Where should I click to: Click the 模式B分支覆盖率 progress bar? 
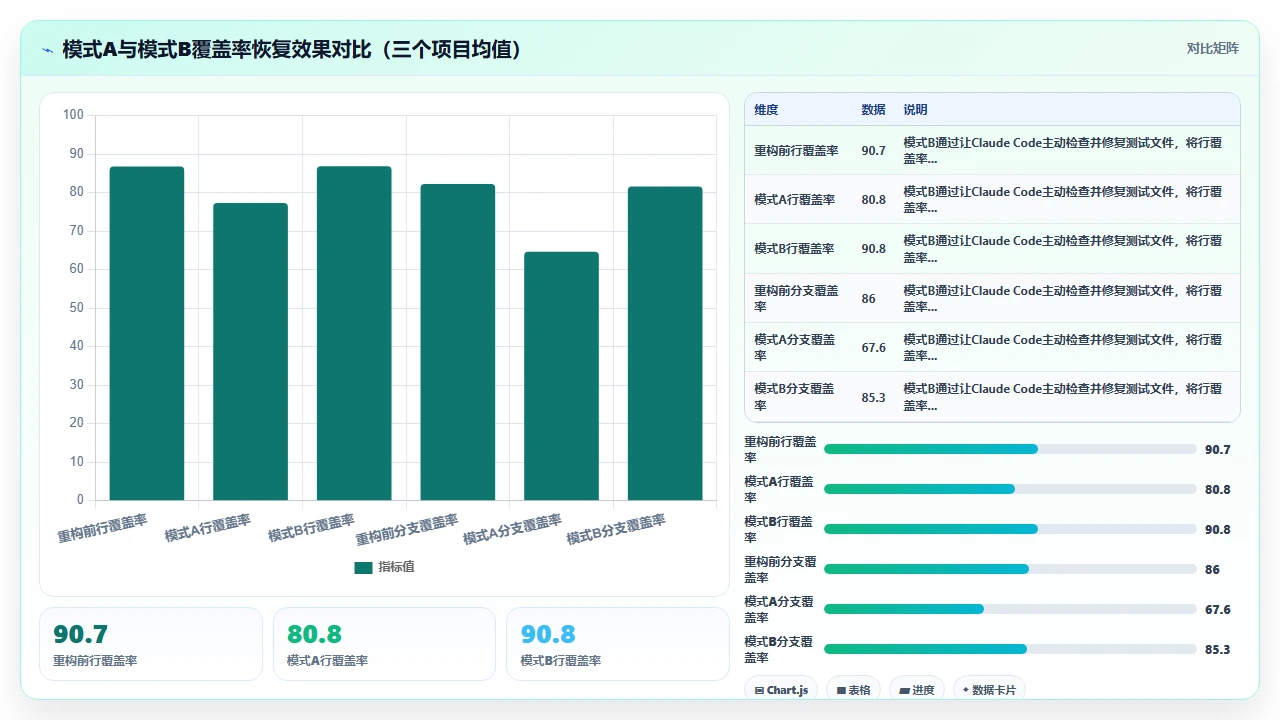1010,649
